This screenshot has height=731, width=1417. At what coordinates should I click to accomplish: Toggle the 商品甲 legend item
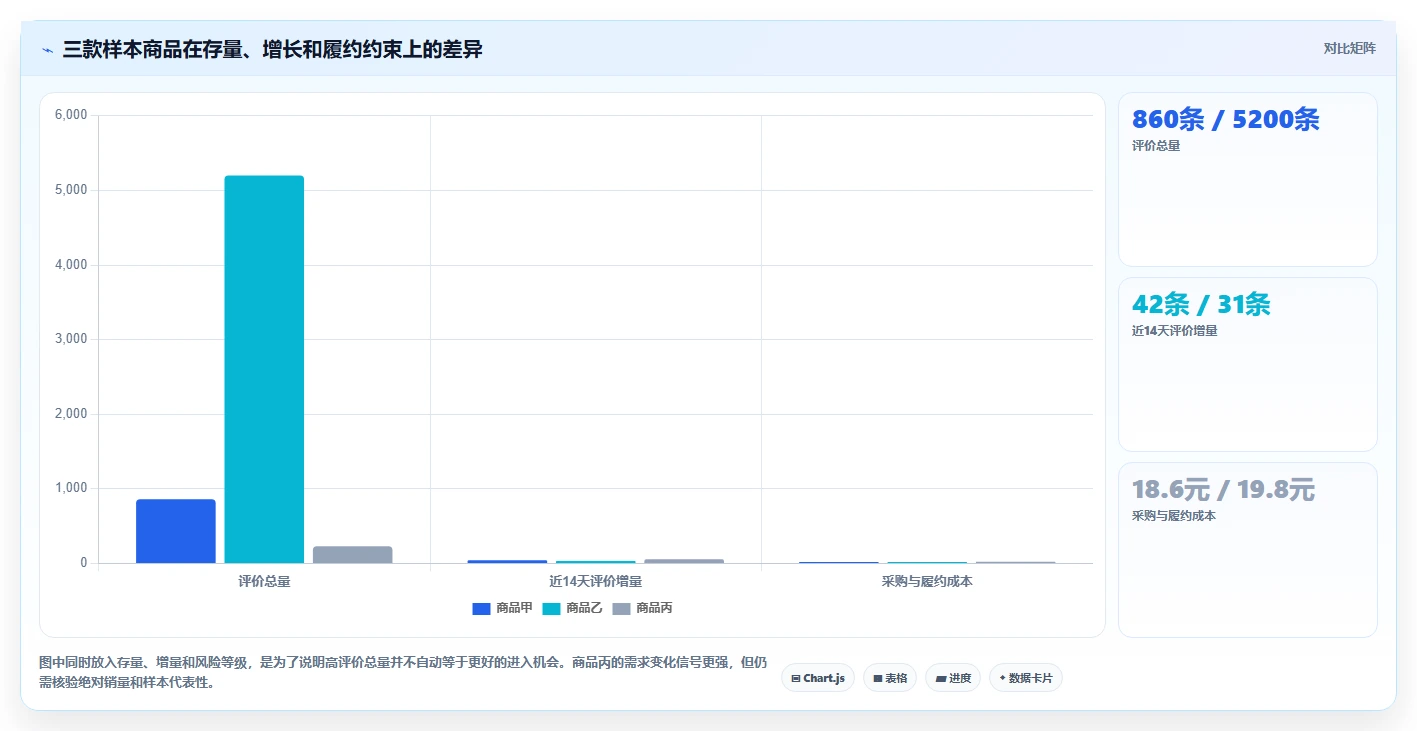click(x=502, y=608)
